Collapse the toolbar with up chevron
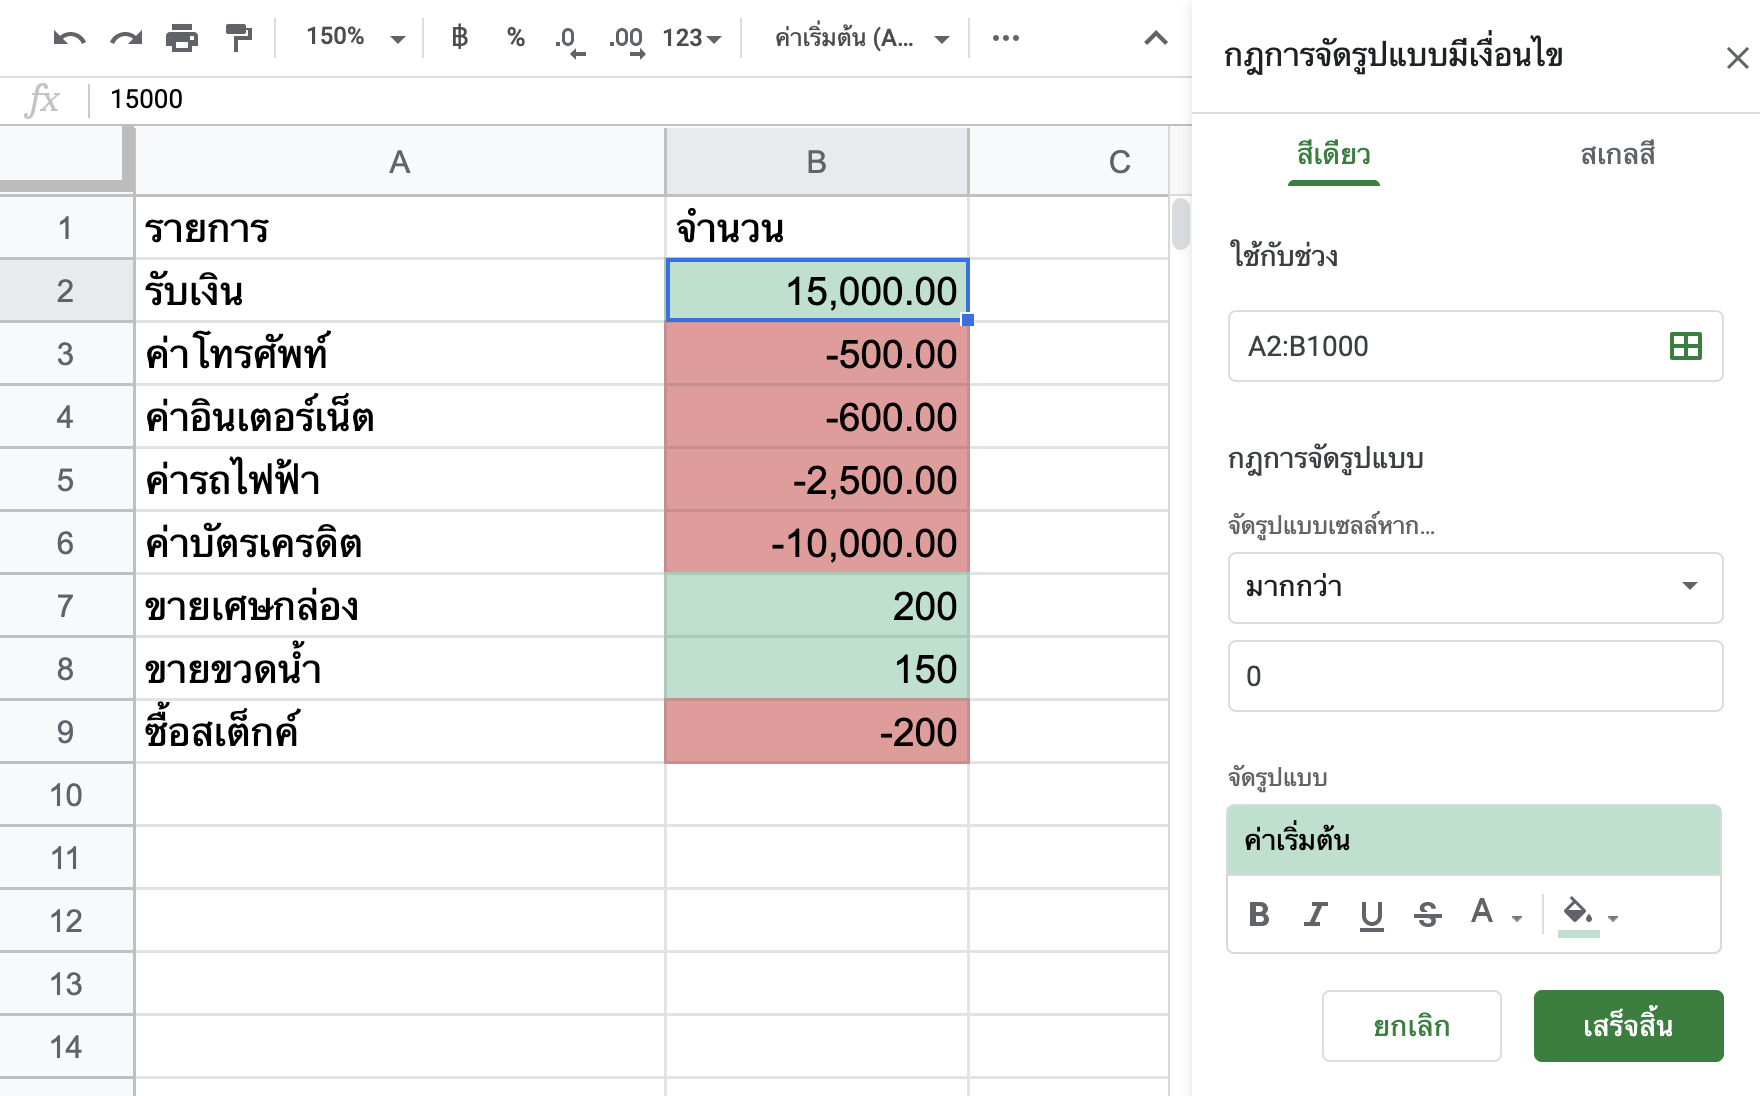This screenshot has width=1760, height=1096. [x=1156, y=39]
